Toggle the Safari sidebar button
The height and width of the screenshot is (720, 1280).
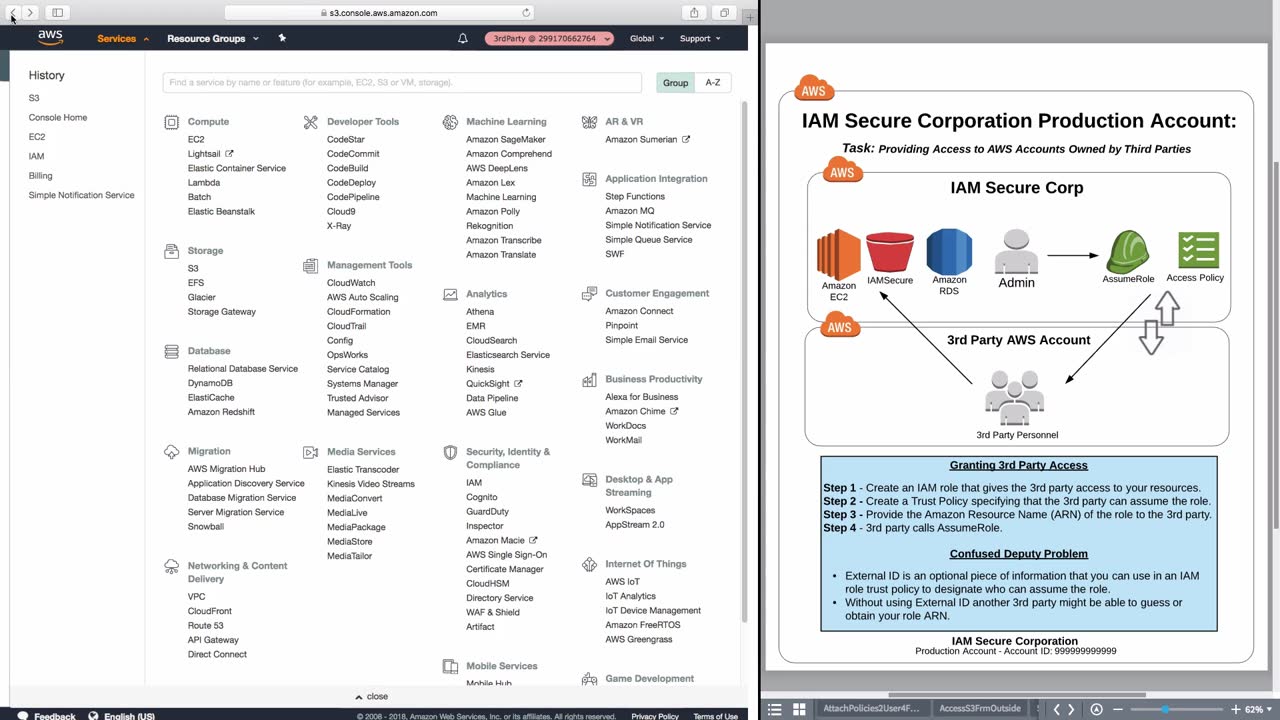58,13
